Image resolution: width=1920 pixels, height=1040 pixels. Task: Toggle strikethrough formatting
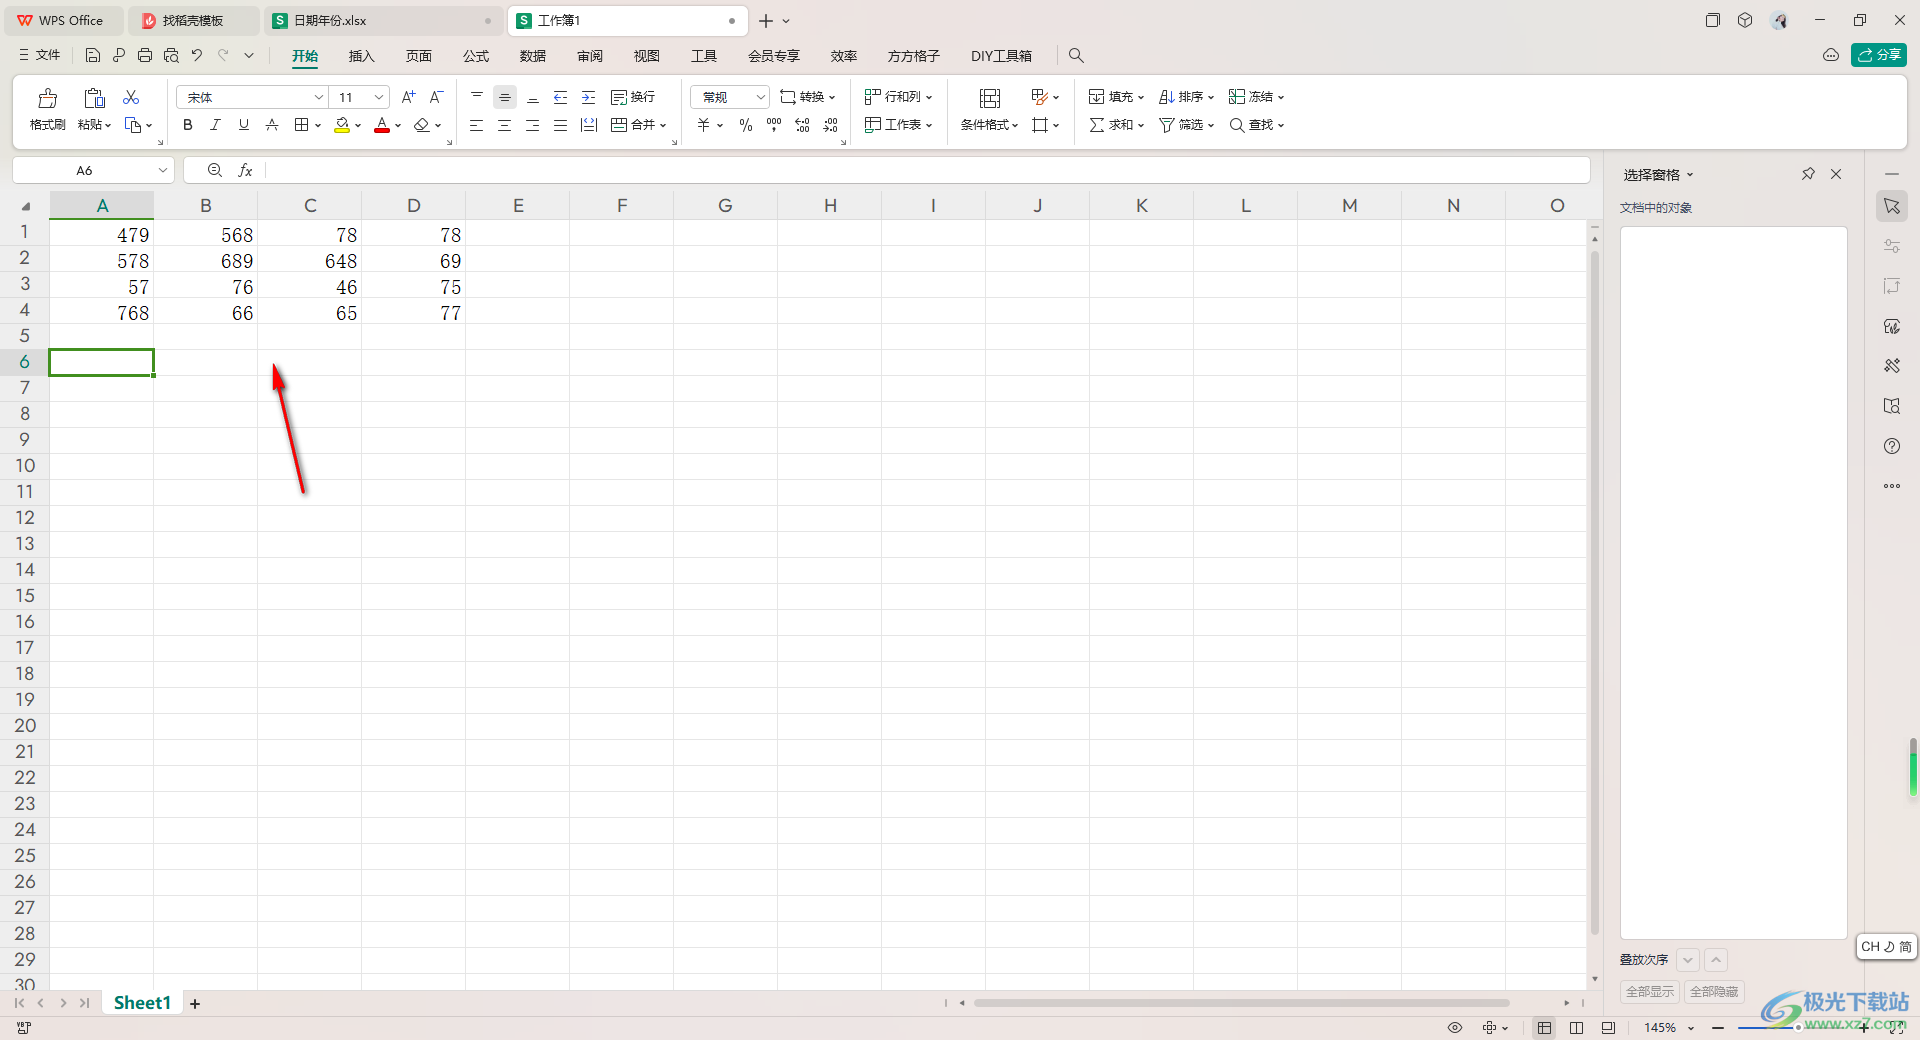click(272, 125)
